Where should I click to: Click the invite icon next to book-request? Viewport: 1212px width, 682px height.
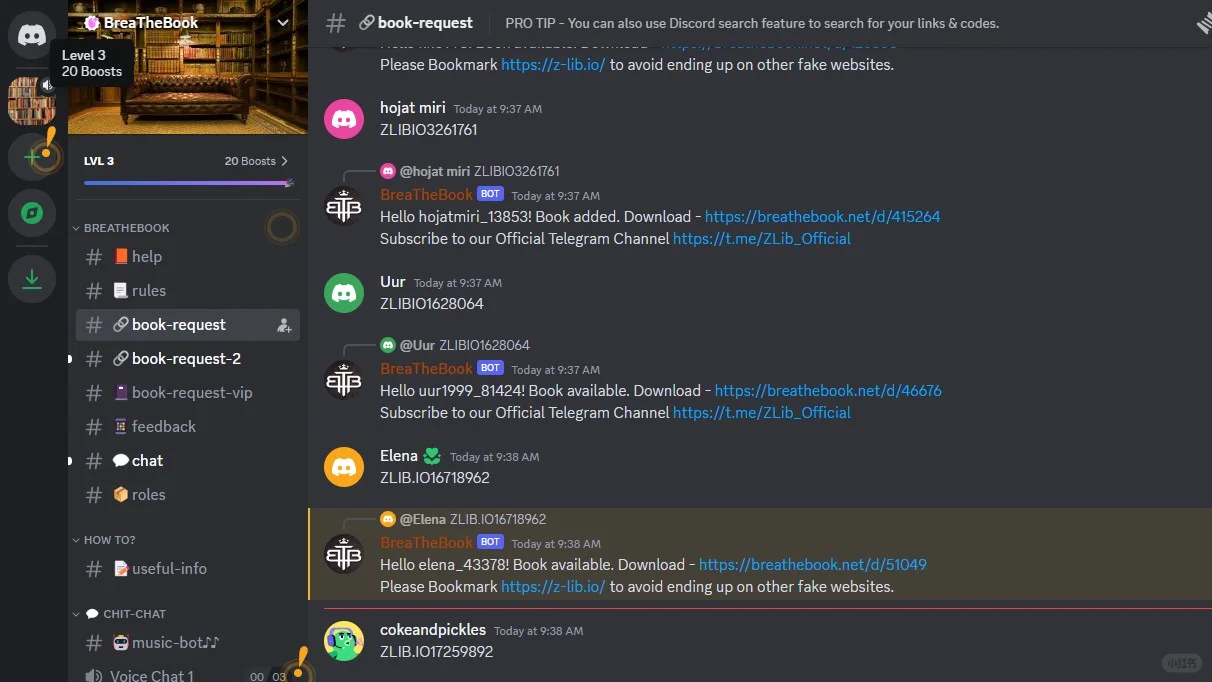click(x=284, y=325)
